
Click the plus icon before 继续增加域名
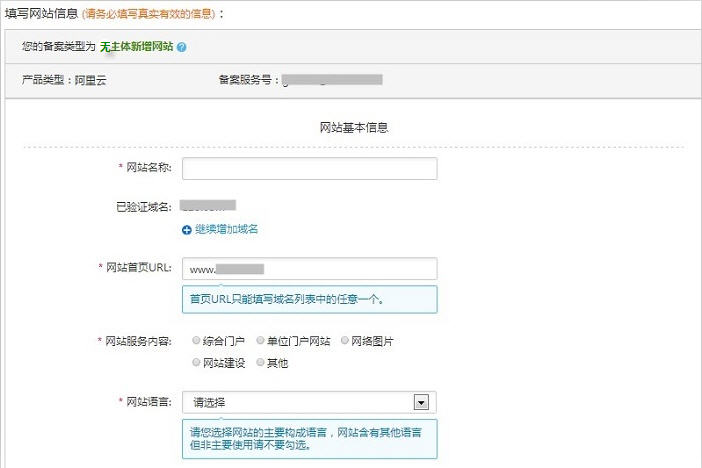coord(187,230)
